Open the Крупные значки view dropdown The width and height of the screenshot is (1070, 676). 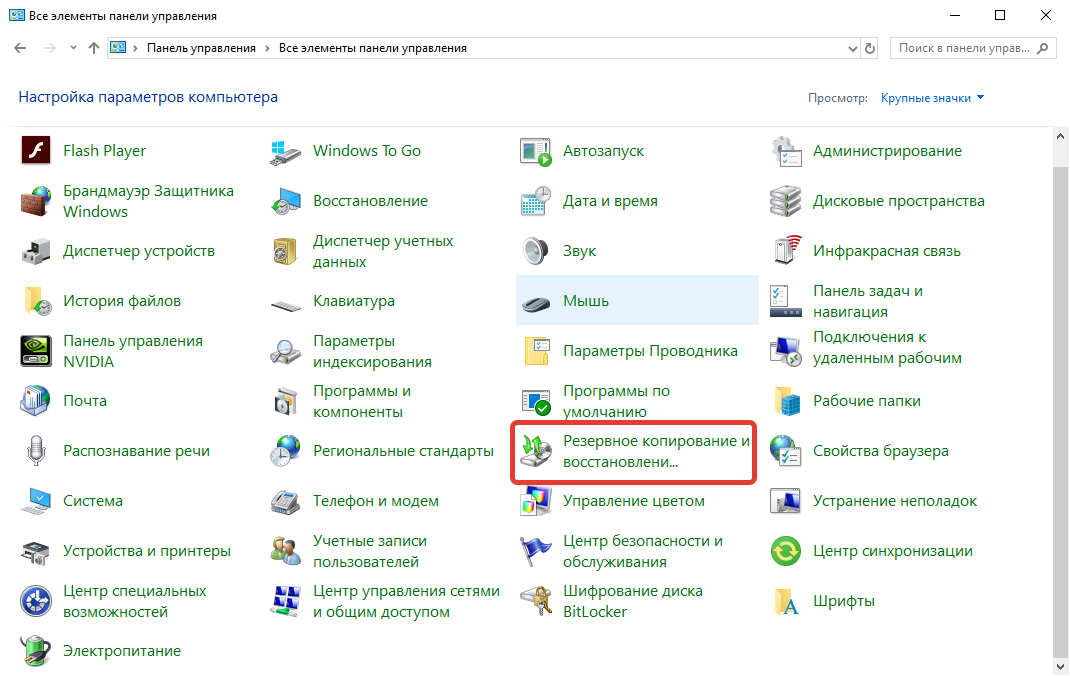pyautogui.click(x=932, y=98)
